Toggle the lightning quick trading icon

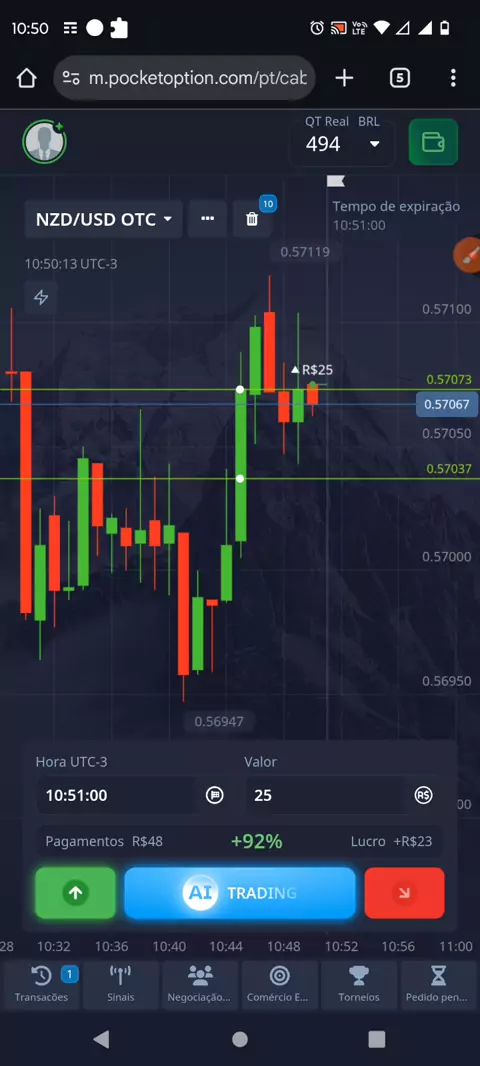41,298
